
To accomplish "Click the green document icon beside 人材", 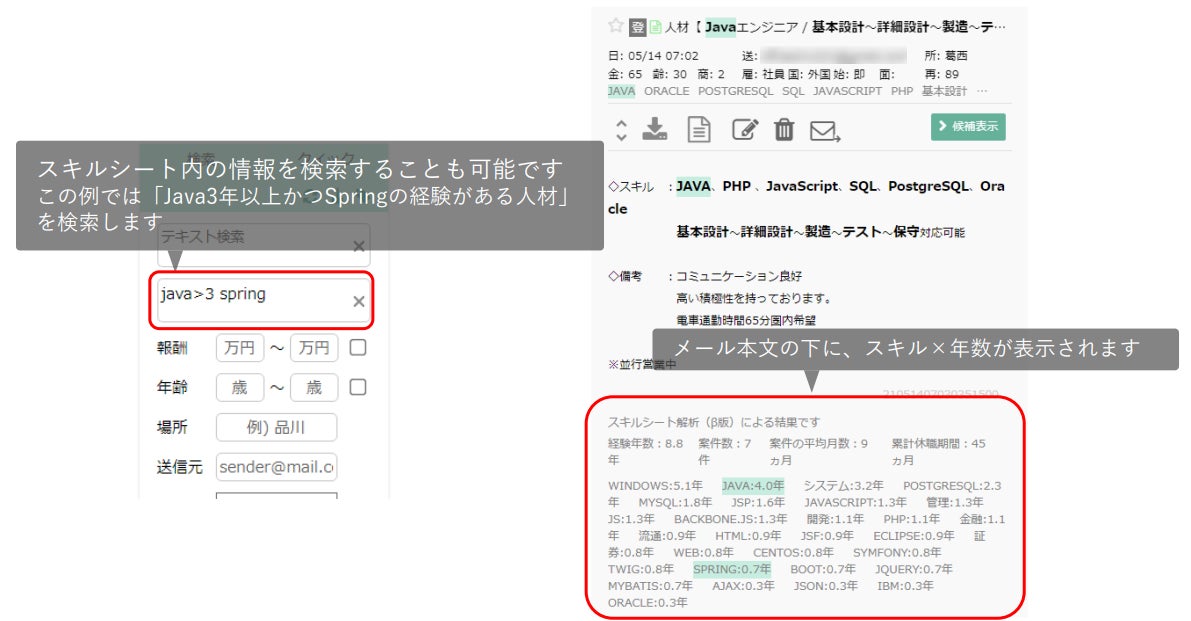I will pos(655,27).
